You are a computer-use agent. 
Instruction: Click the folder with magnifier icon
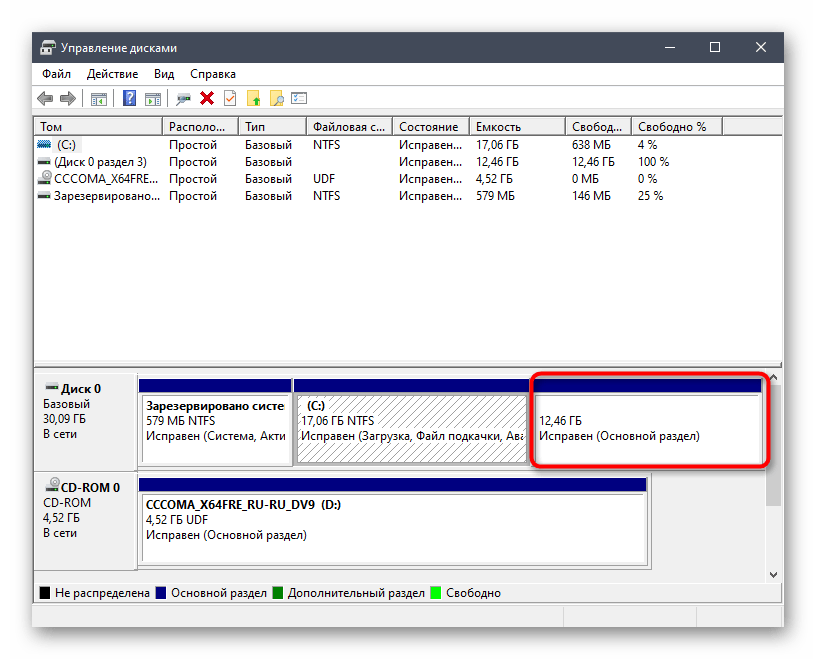[277, 98]
